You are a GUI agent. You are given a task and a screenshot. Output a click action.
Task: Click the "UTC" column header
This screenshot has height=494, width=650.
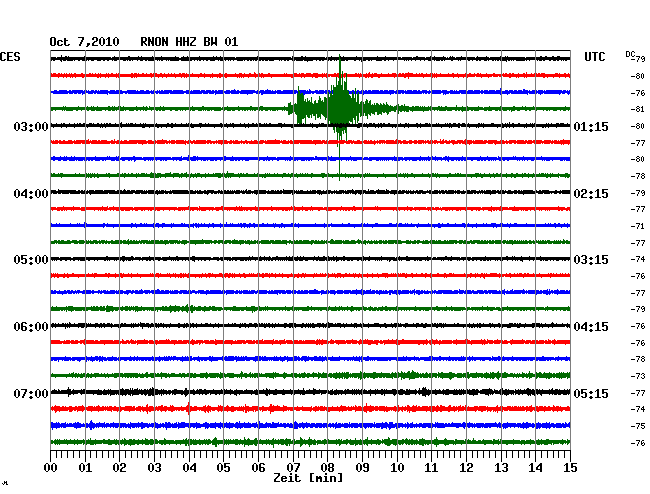tap(594, 57)
